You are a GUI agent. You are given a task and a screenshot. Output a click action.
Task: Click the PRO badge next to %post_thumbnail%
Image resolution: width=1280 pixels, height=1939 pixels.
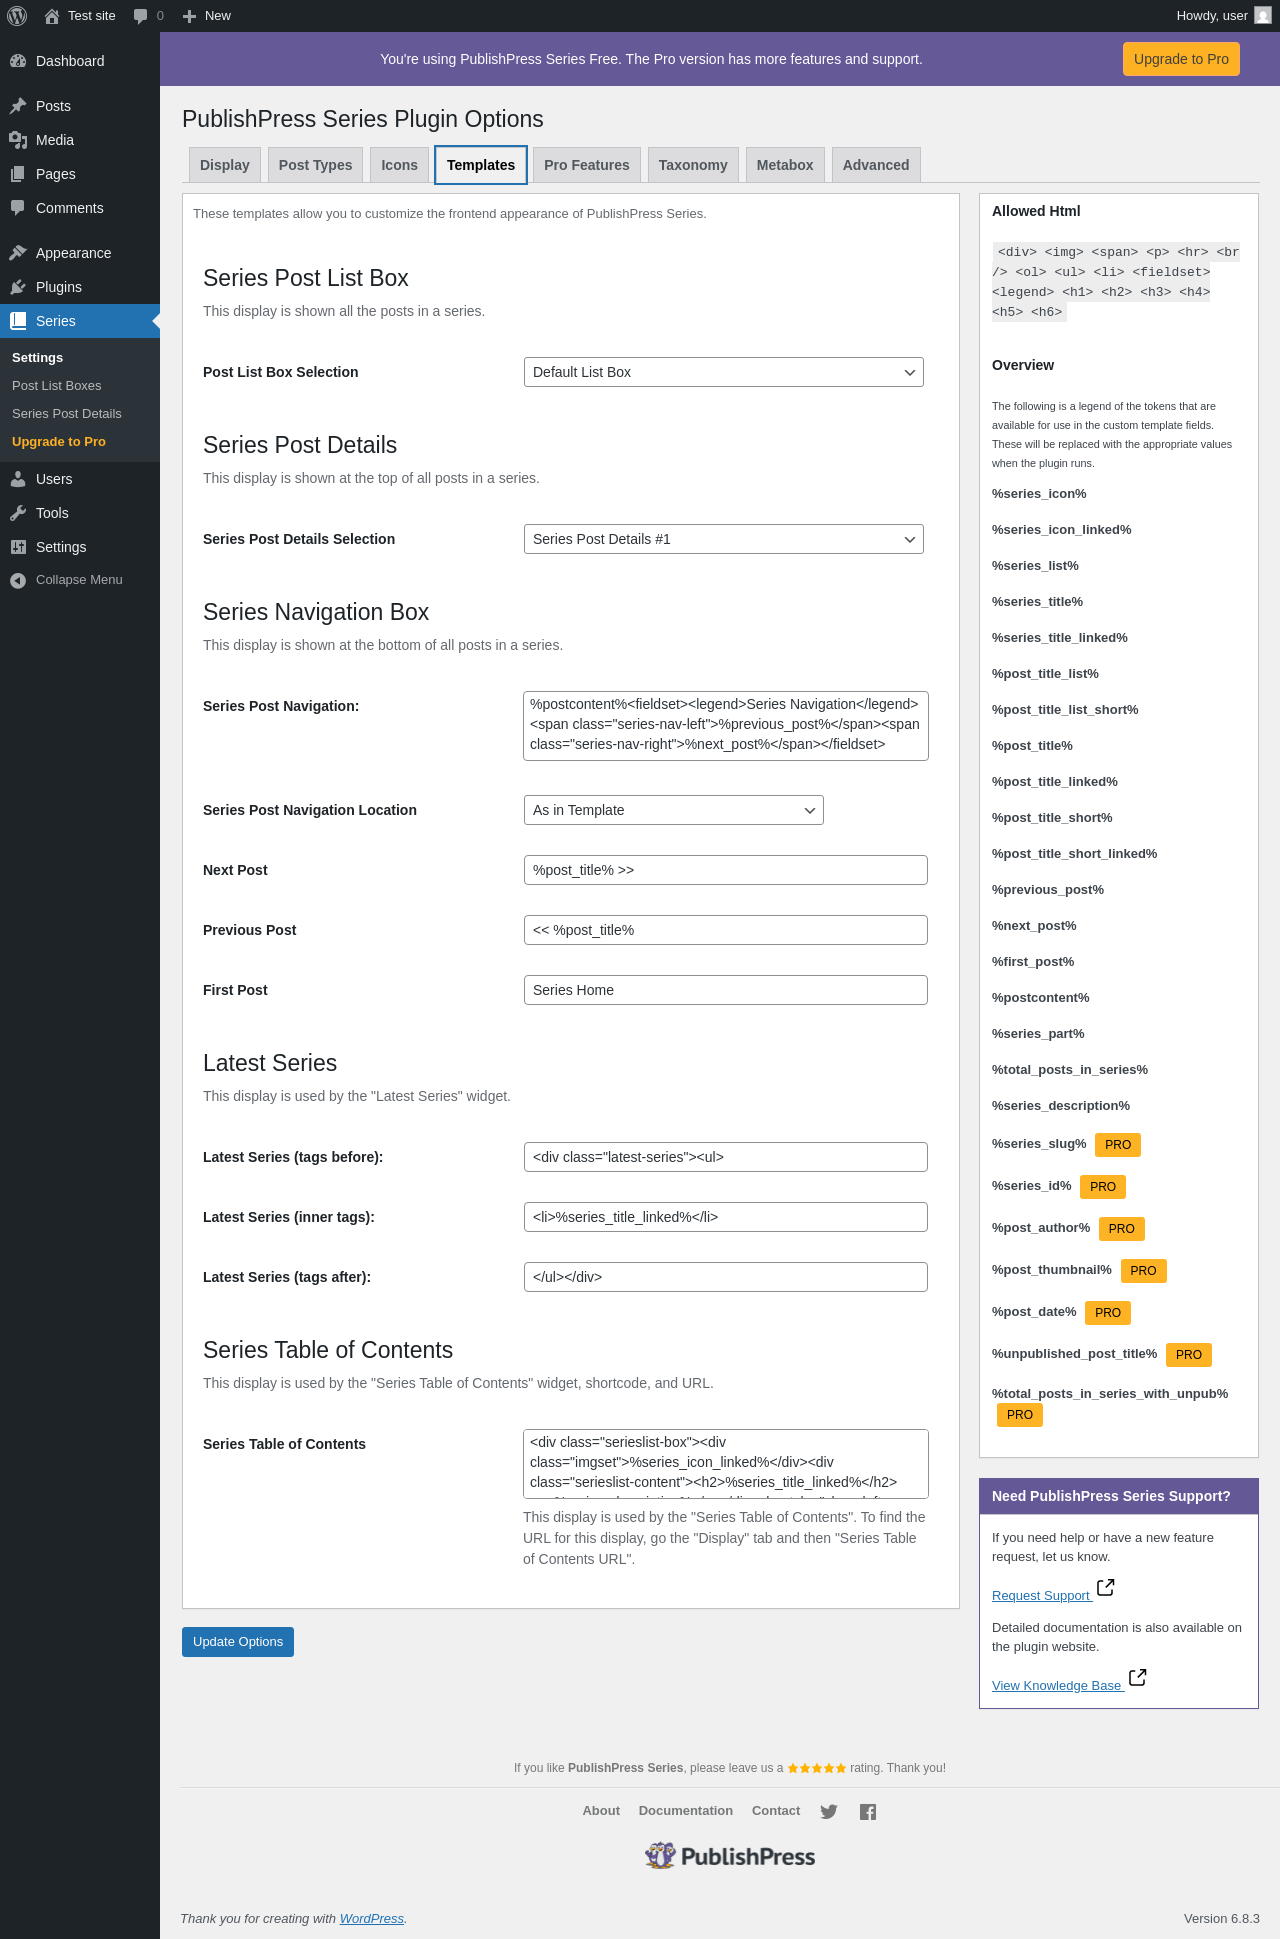click(x=1143, y=1271)
